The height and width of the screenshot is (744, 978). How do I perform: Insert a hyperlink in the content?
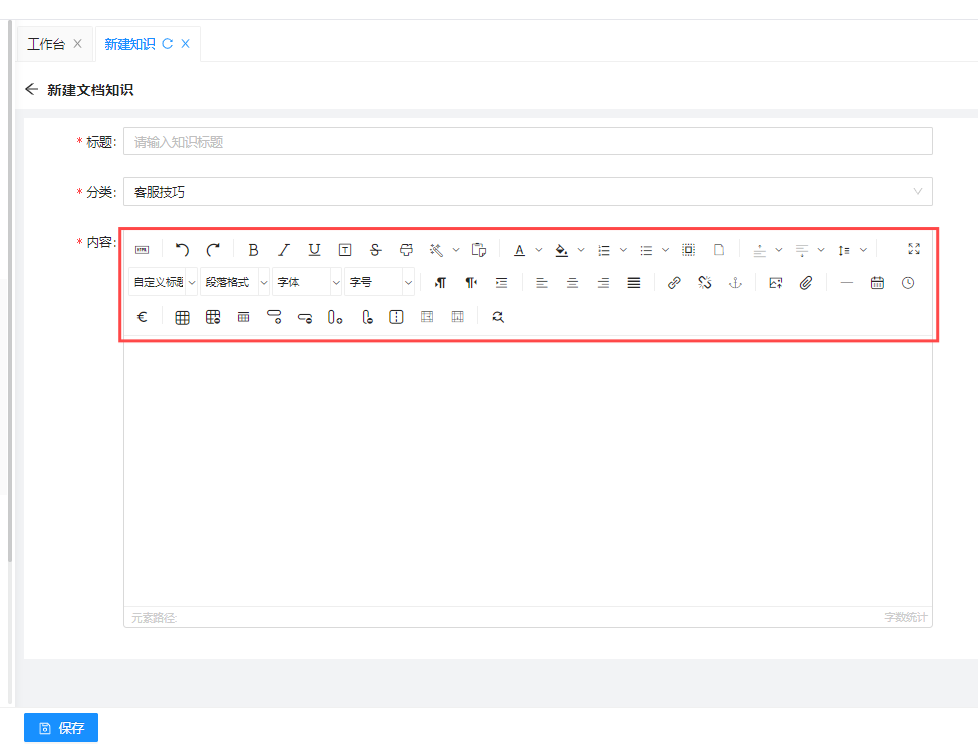coord(674,283)
